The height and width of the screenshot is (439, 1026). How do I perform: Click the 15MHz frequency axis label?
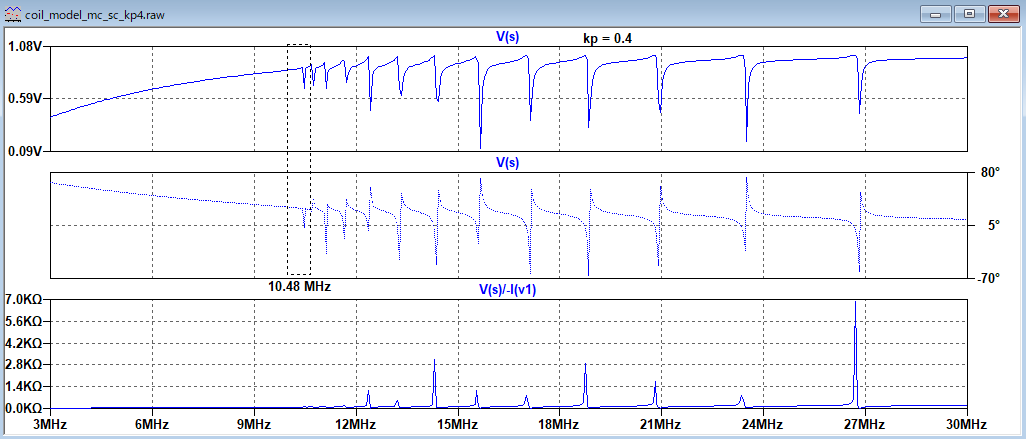[x=458, y=424]
